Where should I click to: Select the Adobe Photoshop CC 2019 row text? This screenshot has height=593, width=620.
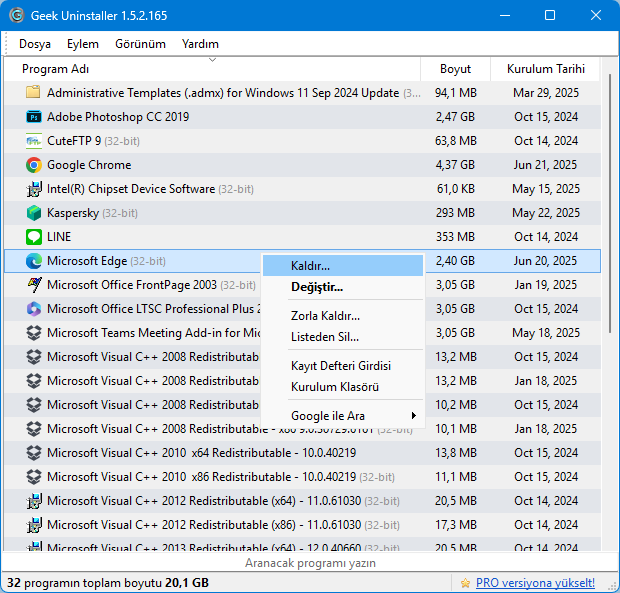[118, 117]
